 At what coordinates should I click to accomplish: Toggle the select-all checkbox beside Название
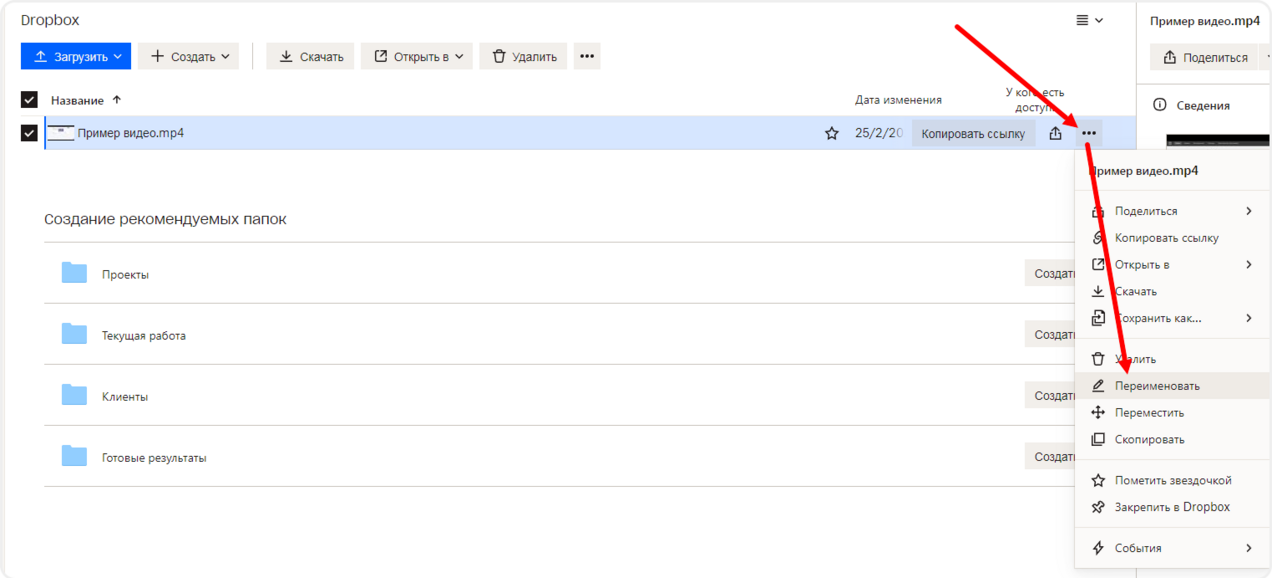(29, 100)
